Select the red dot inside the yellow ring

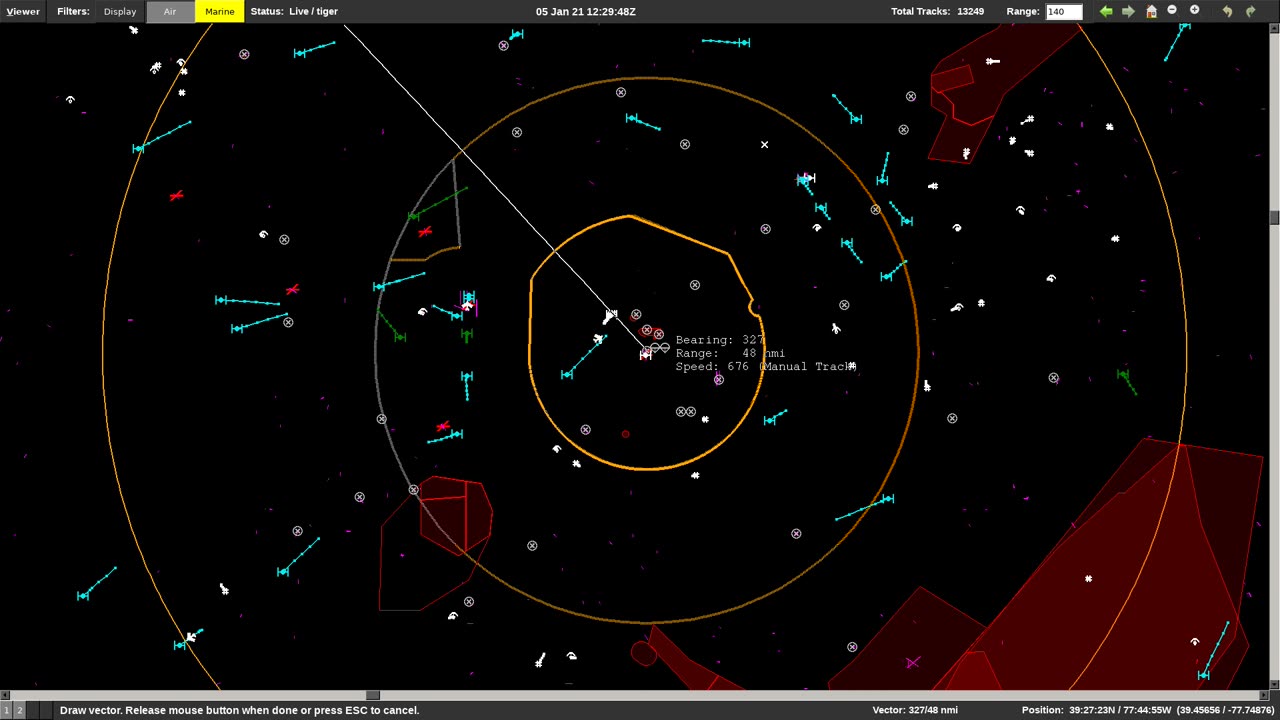pyautogui.click(x=625, y=434)
